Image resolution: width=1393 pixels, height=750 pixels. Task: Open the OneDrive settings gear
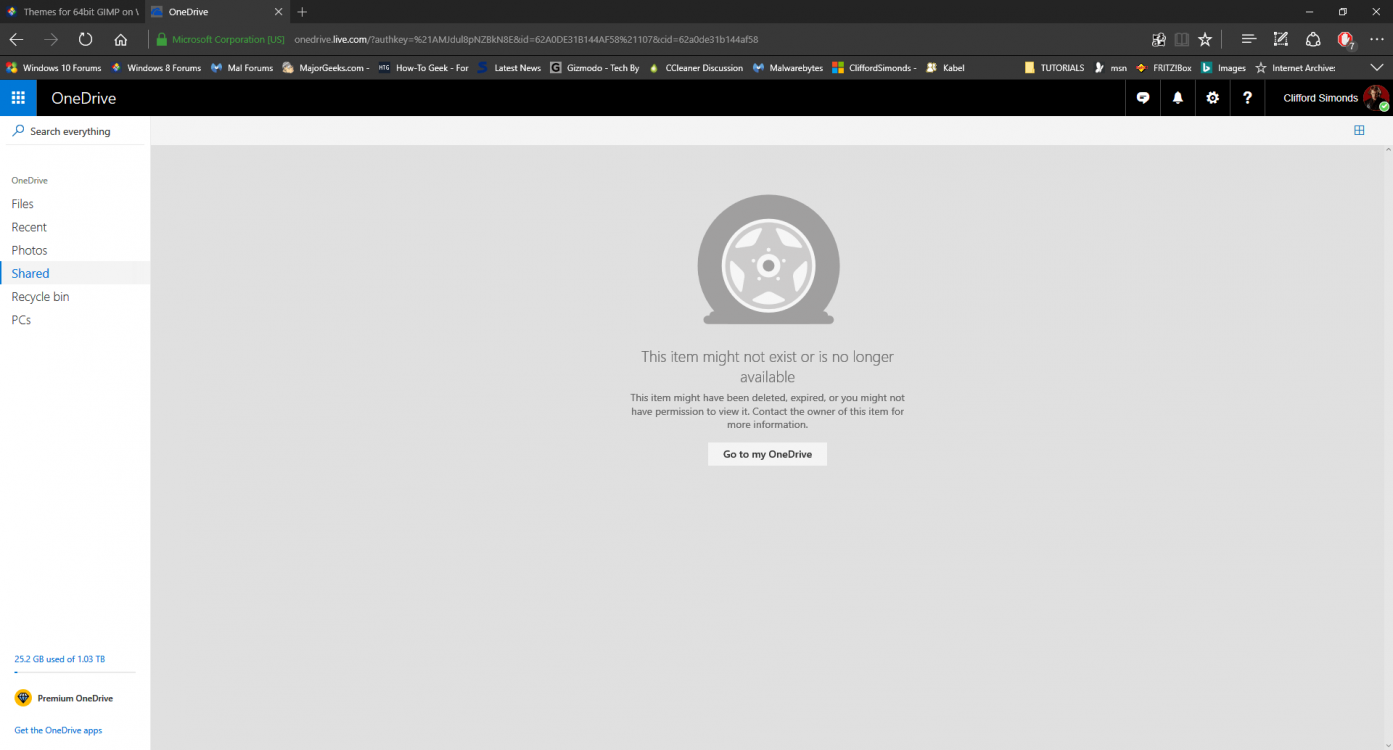click(1212, 98)
